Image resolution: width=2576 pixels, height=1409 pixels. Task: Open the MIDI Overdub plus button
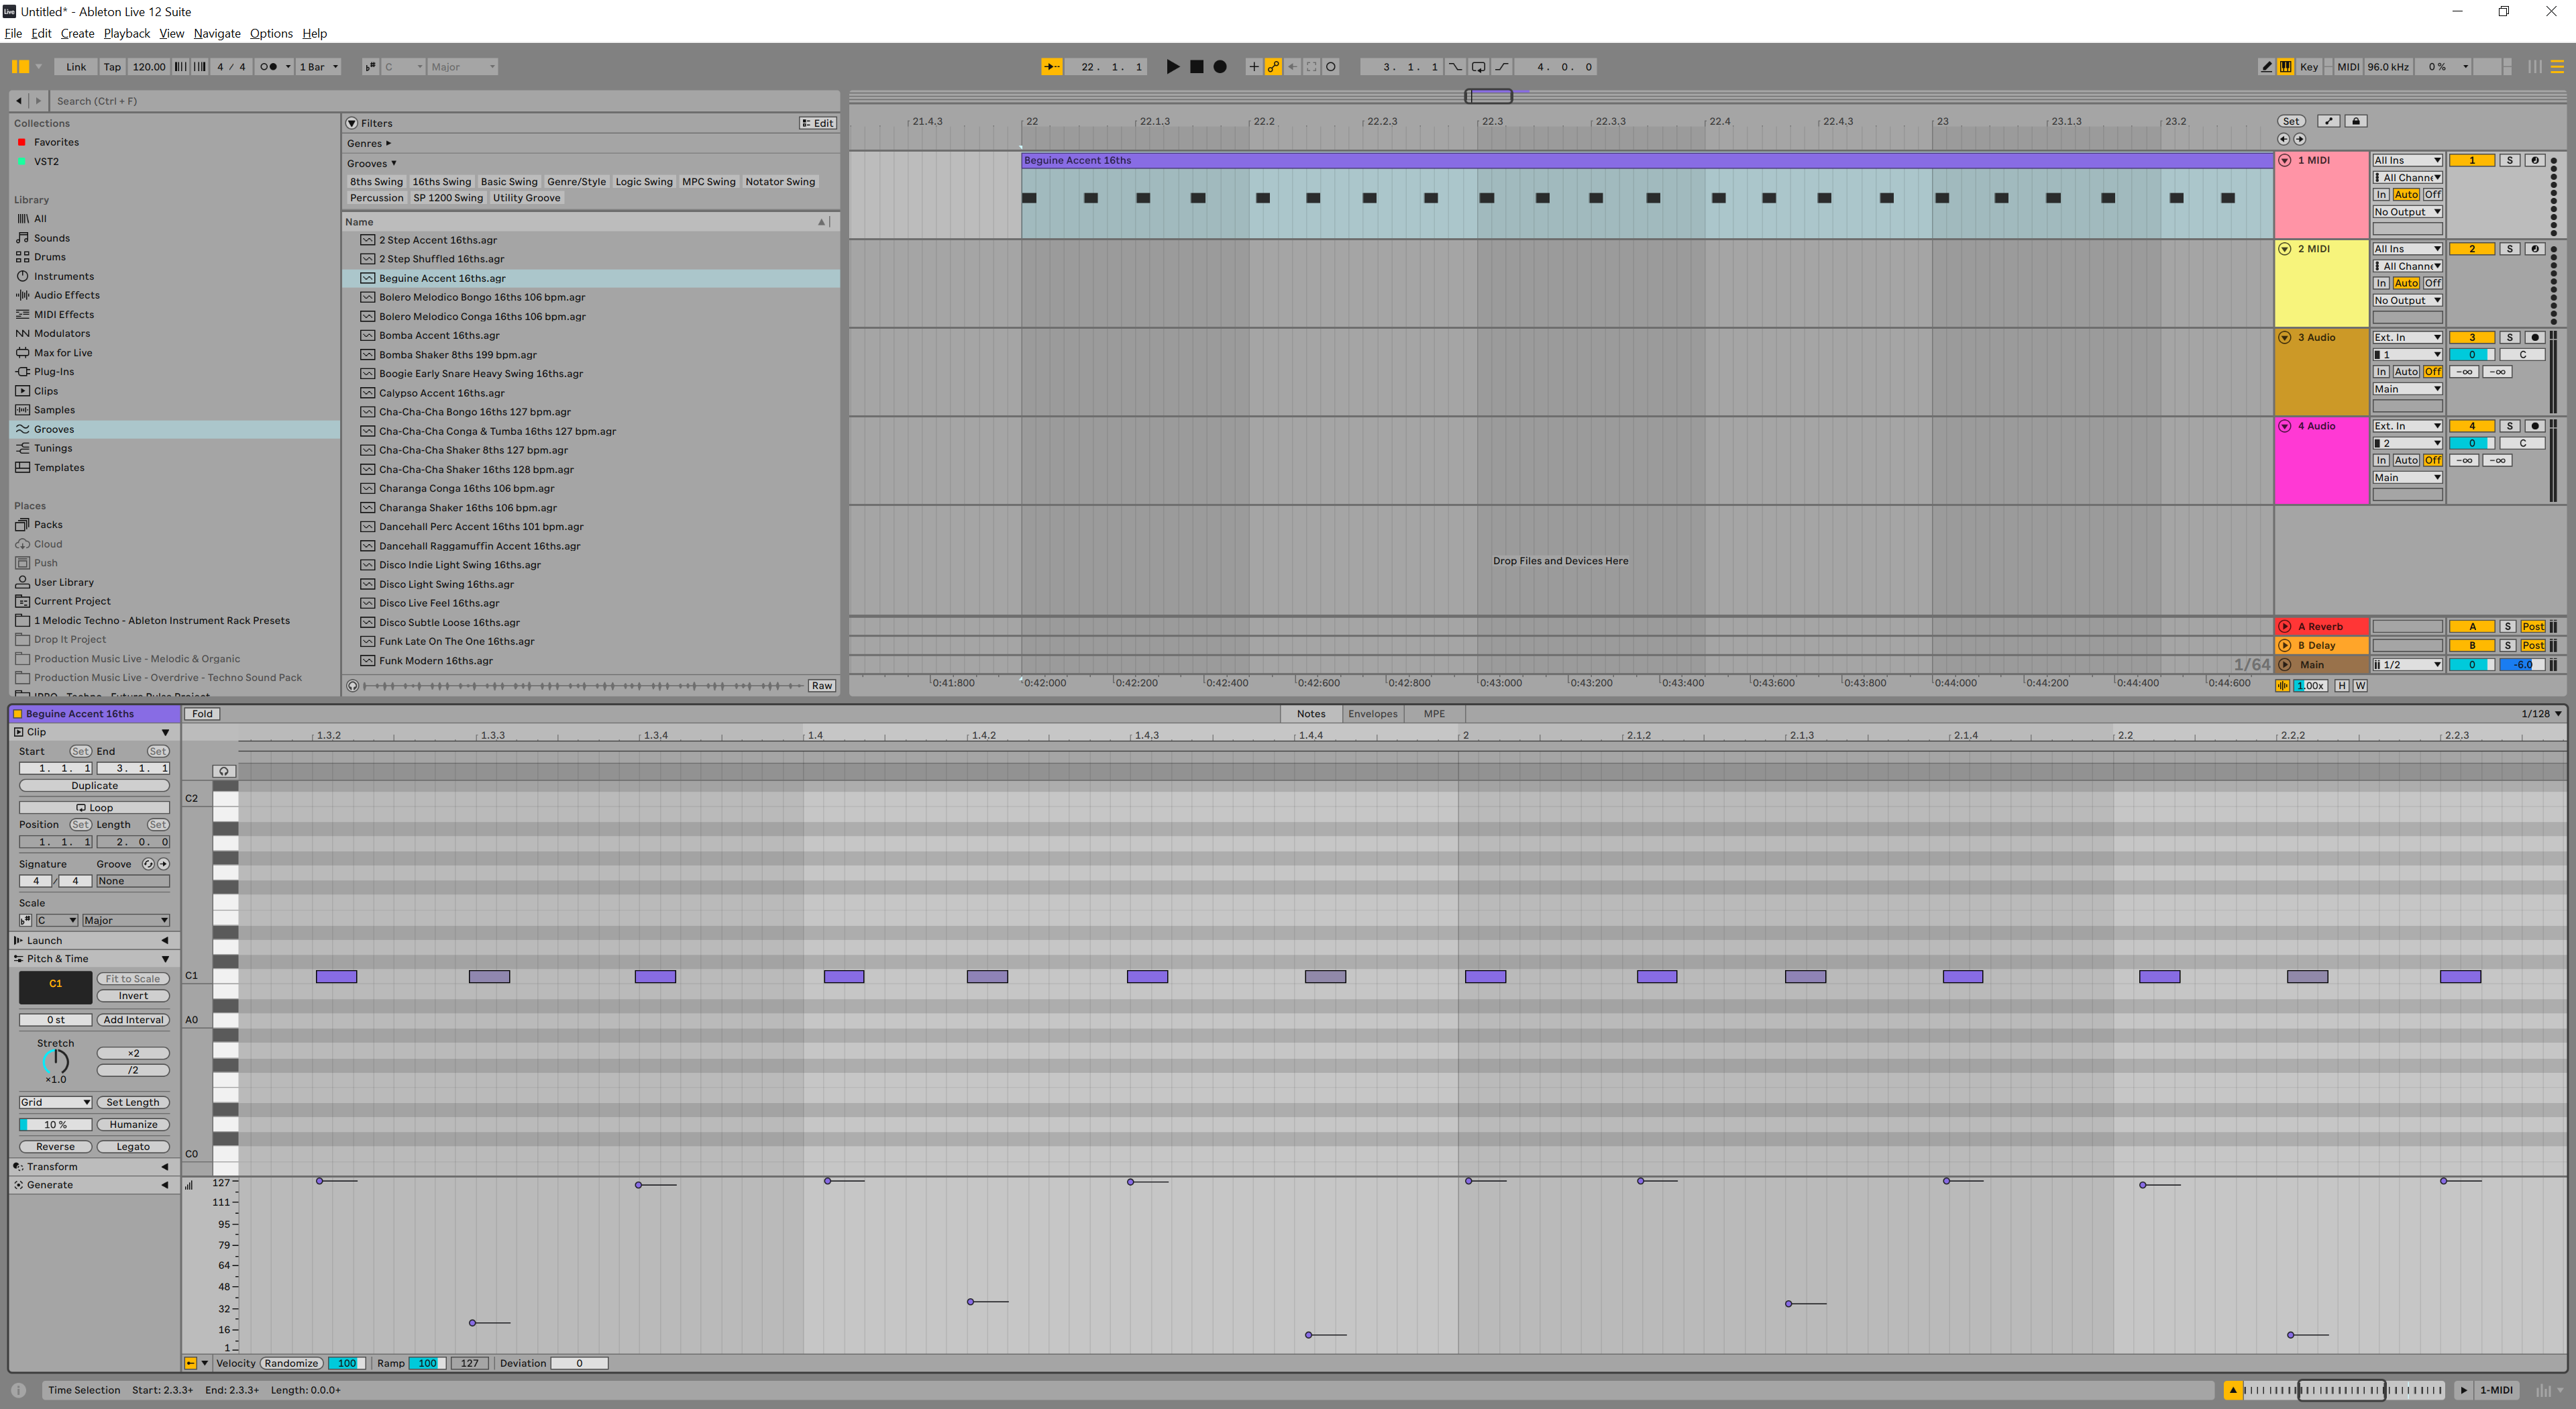point(1253,67)
